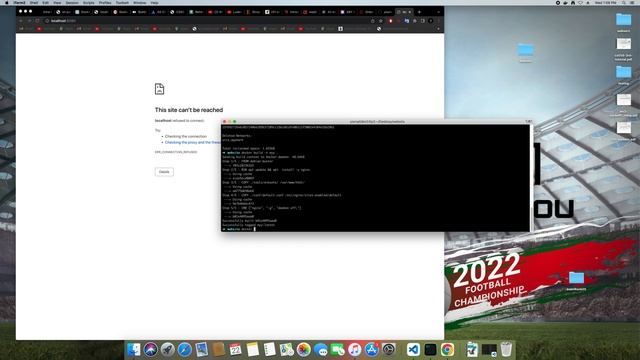Image resolution: width=640 pixels, height=360 pixels.
Task: Open the Mail stamp icon in Dock
Action: click(202, 349)
